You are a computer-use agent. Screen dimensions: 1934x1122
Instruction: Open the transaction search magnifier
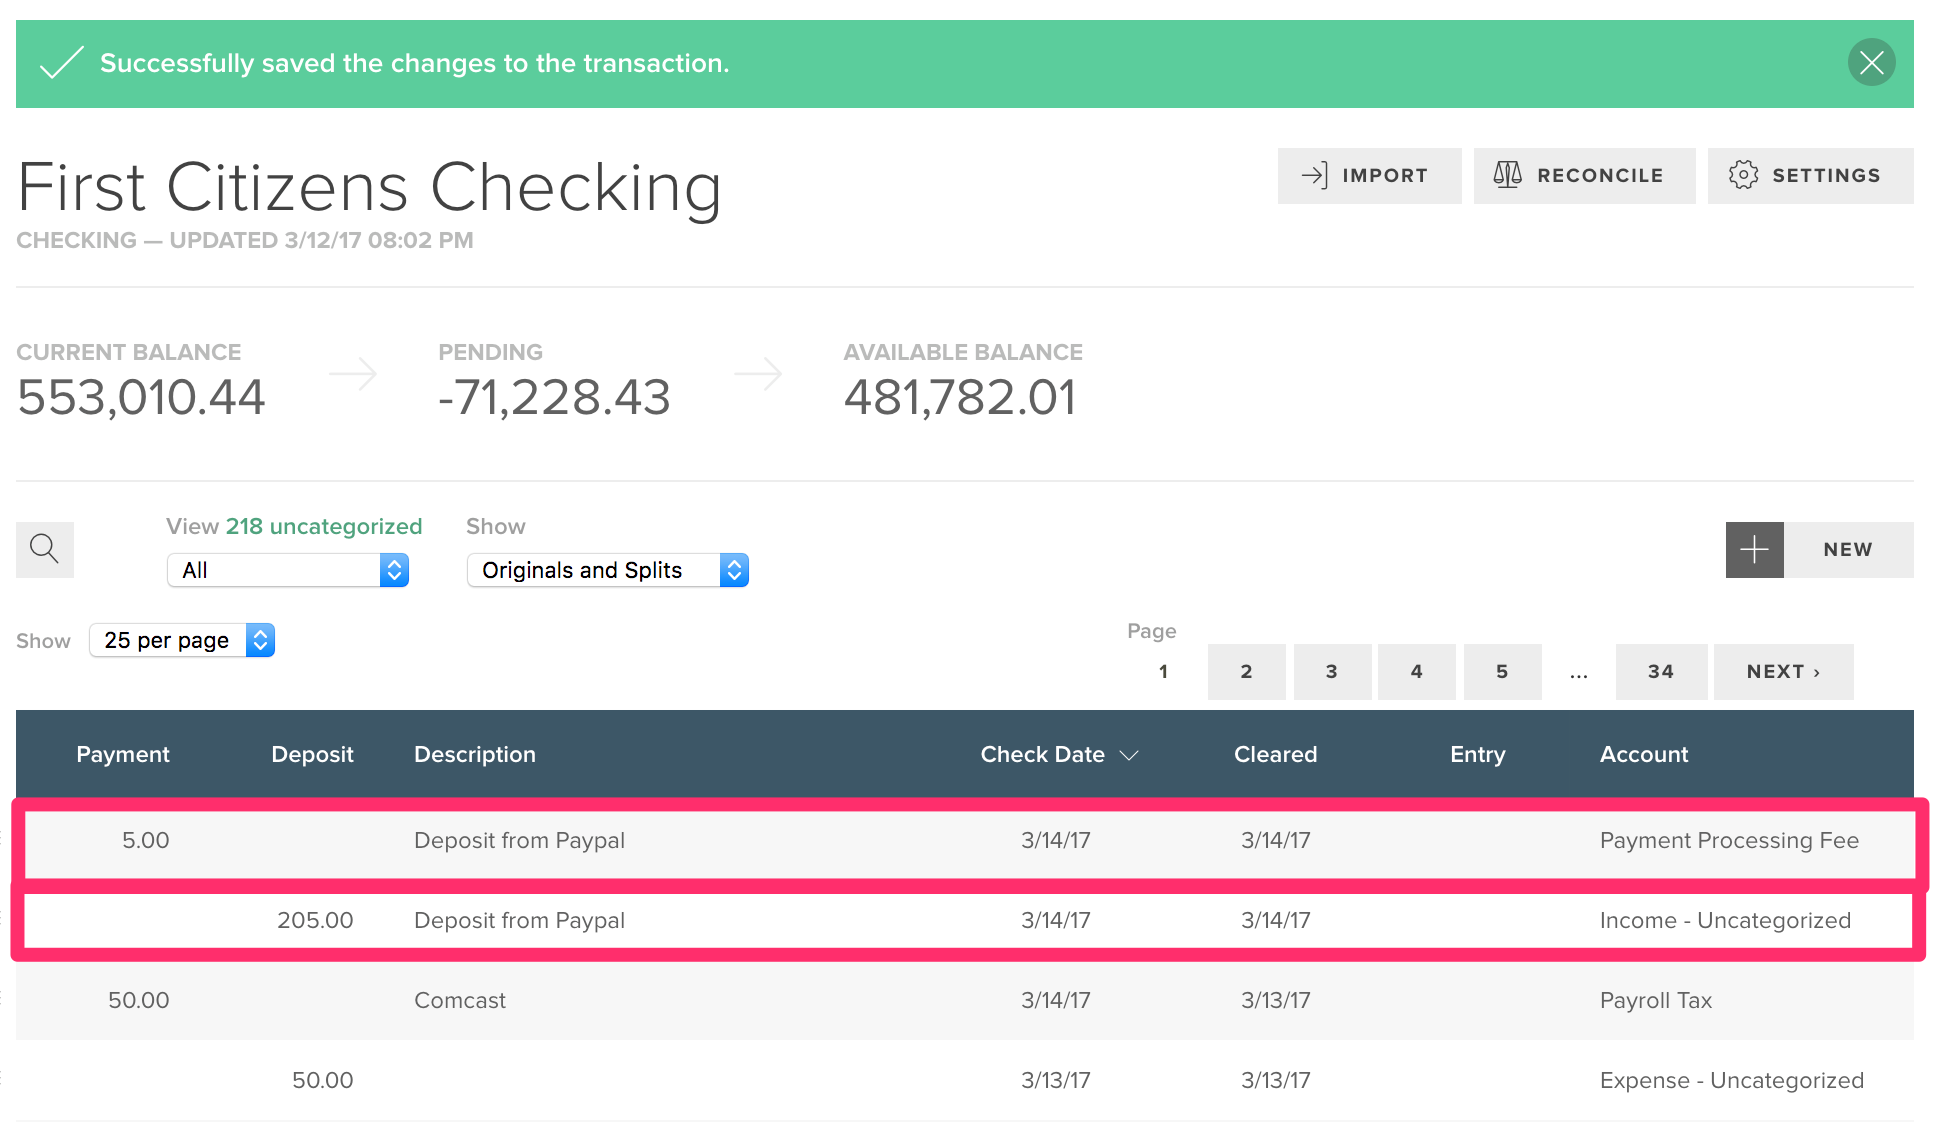(45, 549)
